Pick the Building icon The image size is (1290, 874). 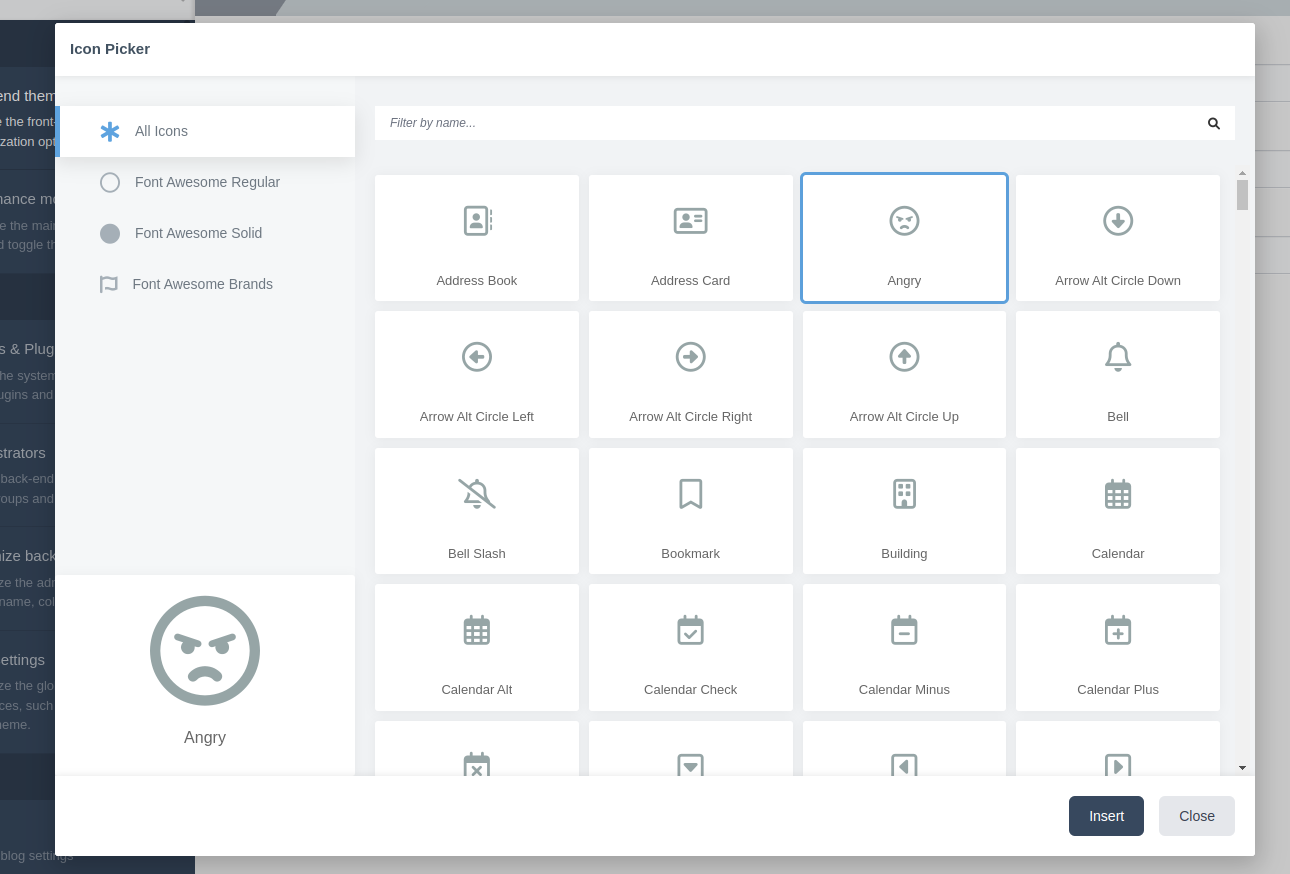pyautogui.click(x=904, y=511)
